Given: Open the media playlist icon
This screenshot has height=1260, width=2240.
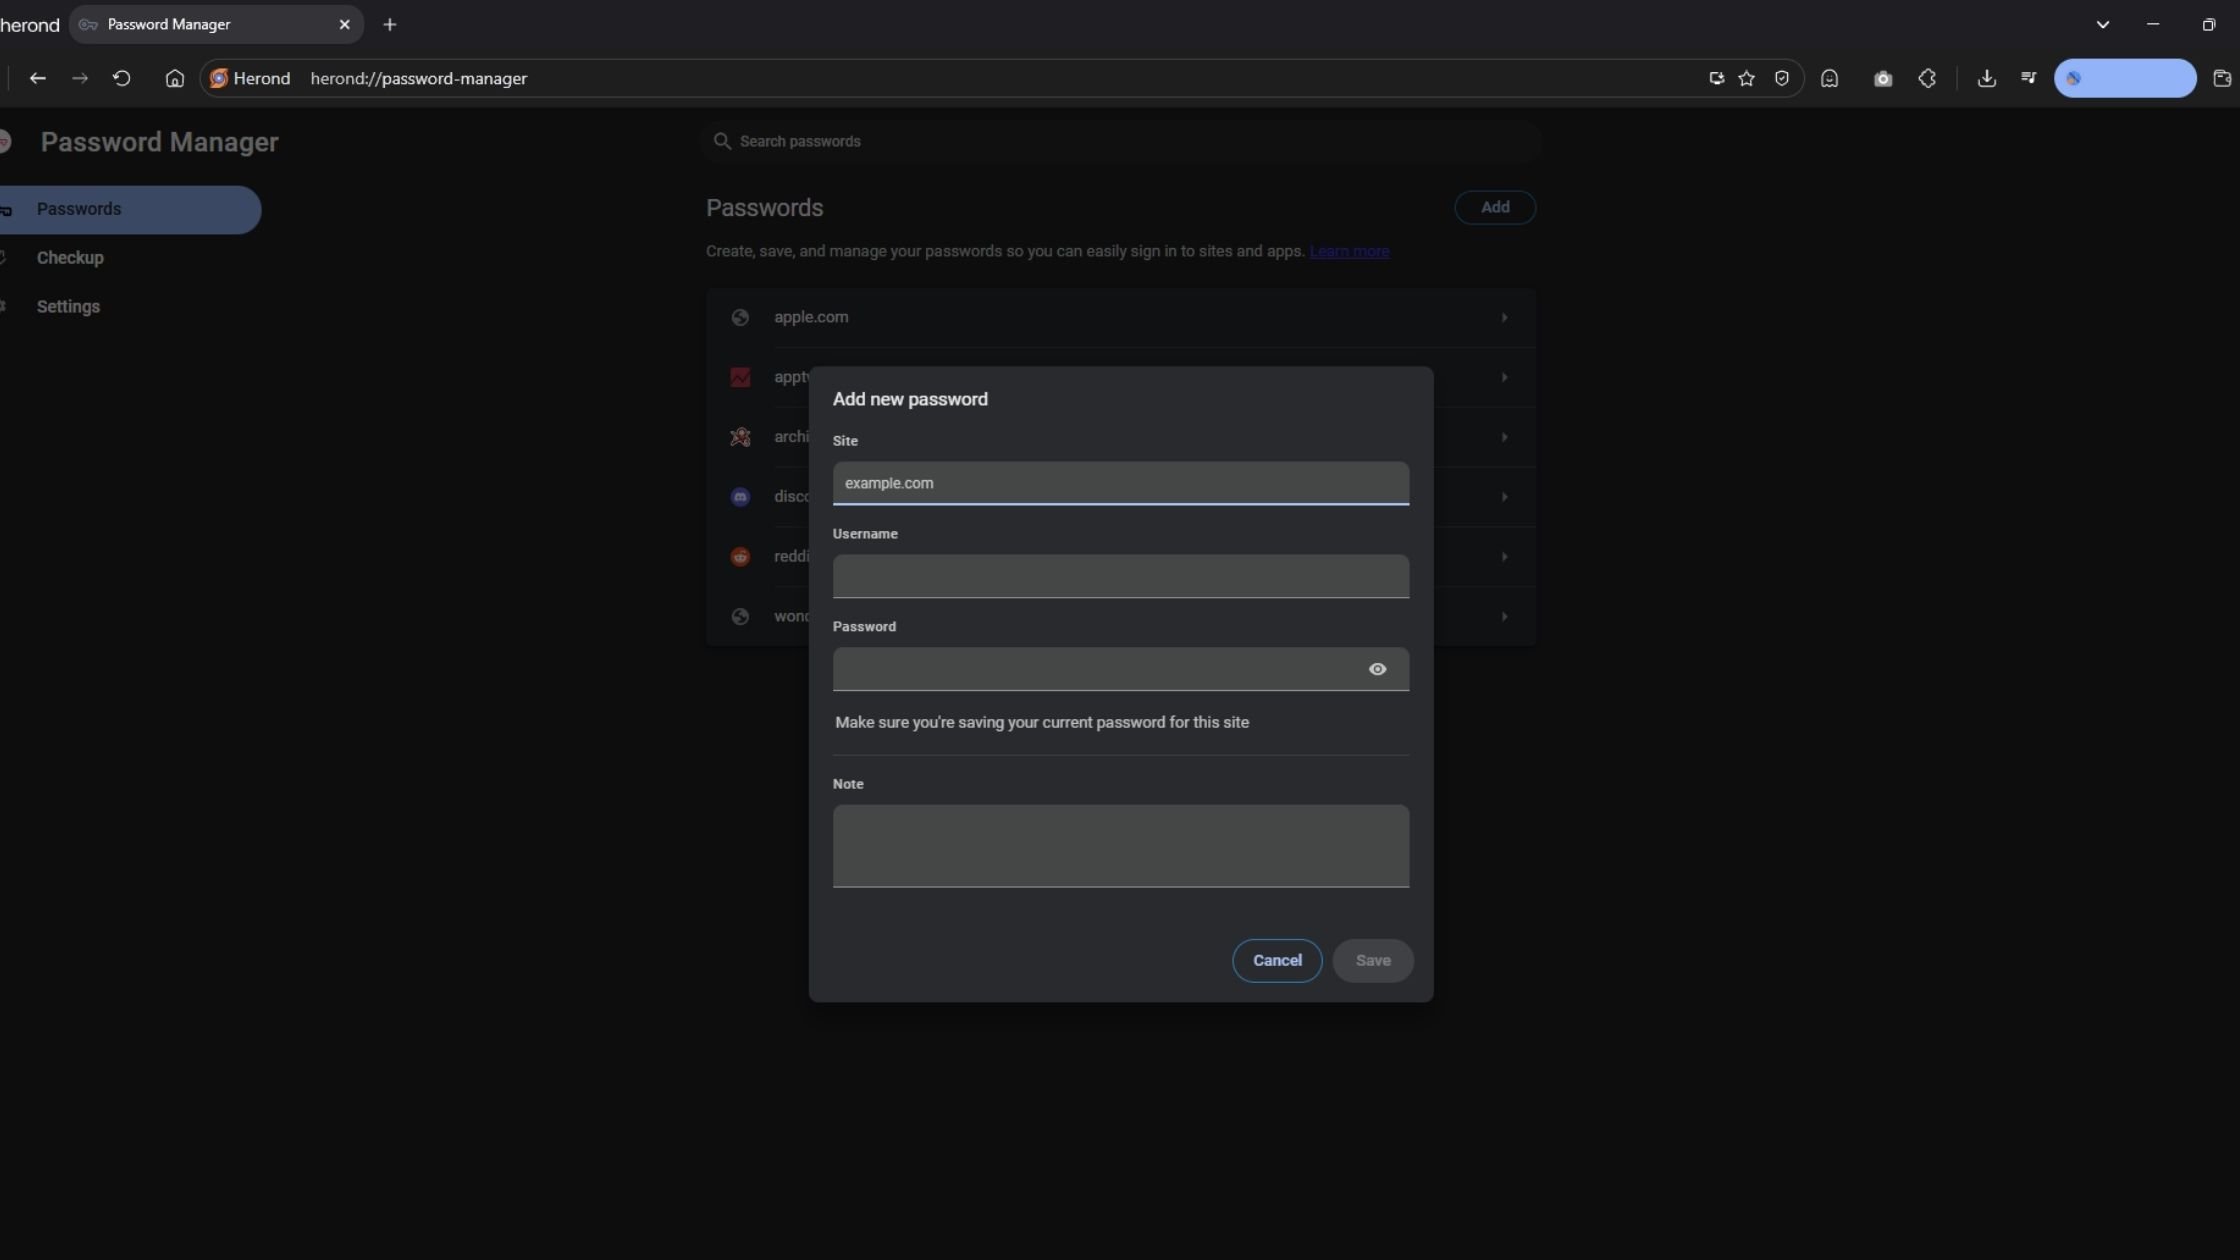Looking at the screenshot, I should 2028,79.
